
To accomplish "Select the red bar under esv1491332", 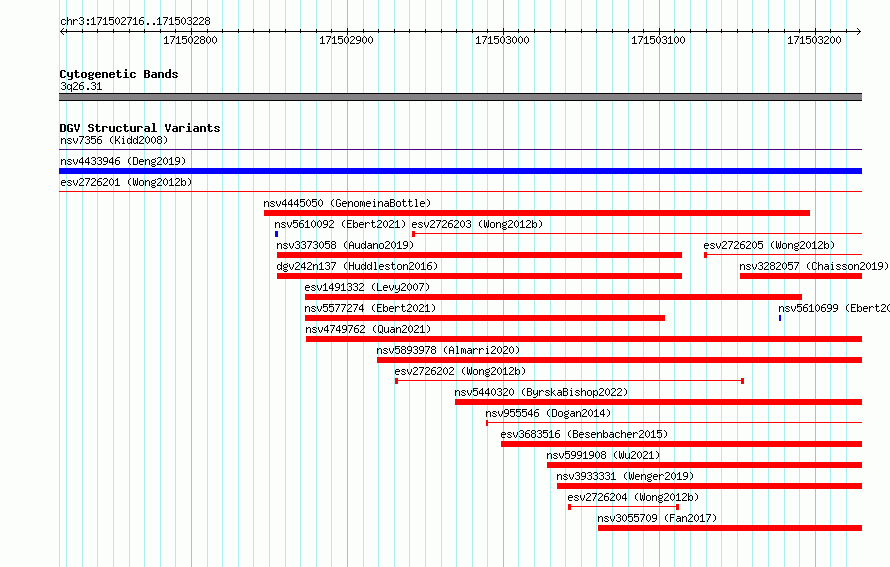I will 553,297.
